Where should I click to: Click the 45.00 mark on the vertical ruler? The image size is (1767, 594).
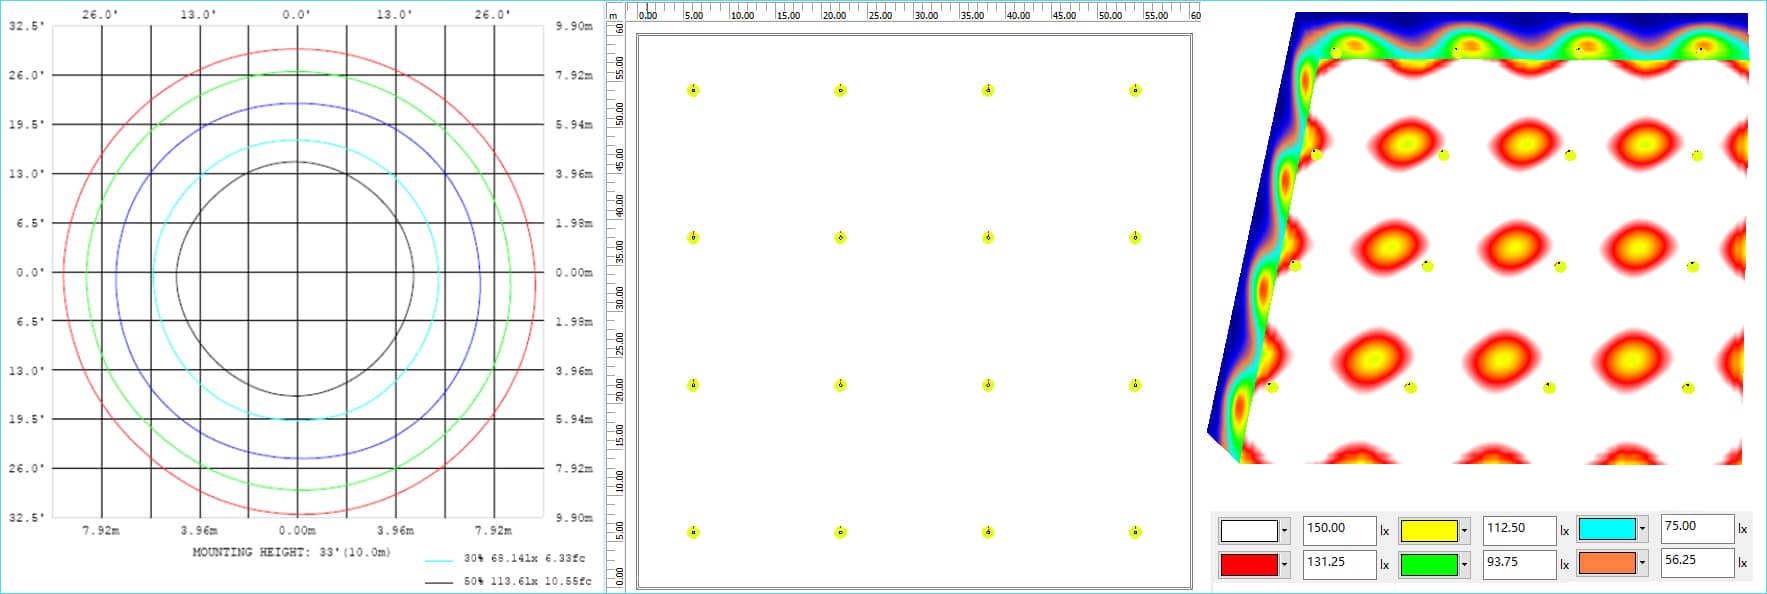619,159
